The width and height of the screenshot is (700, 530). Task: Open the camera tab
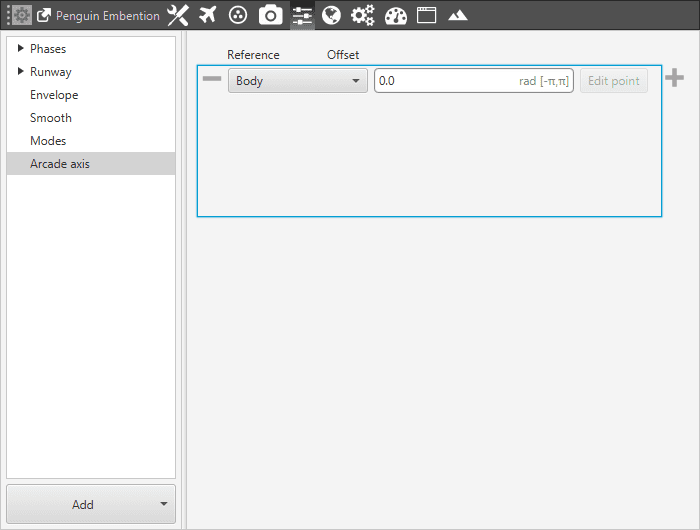coord(271,15)
